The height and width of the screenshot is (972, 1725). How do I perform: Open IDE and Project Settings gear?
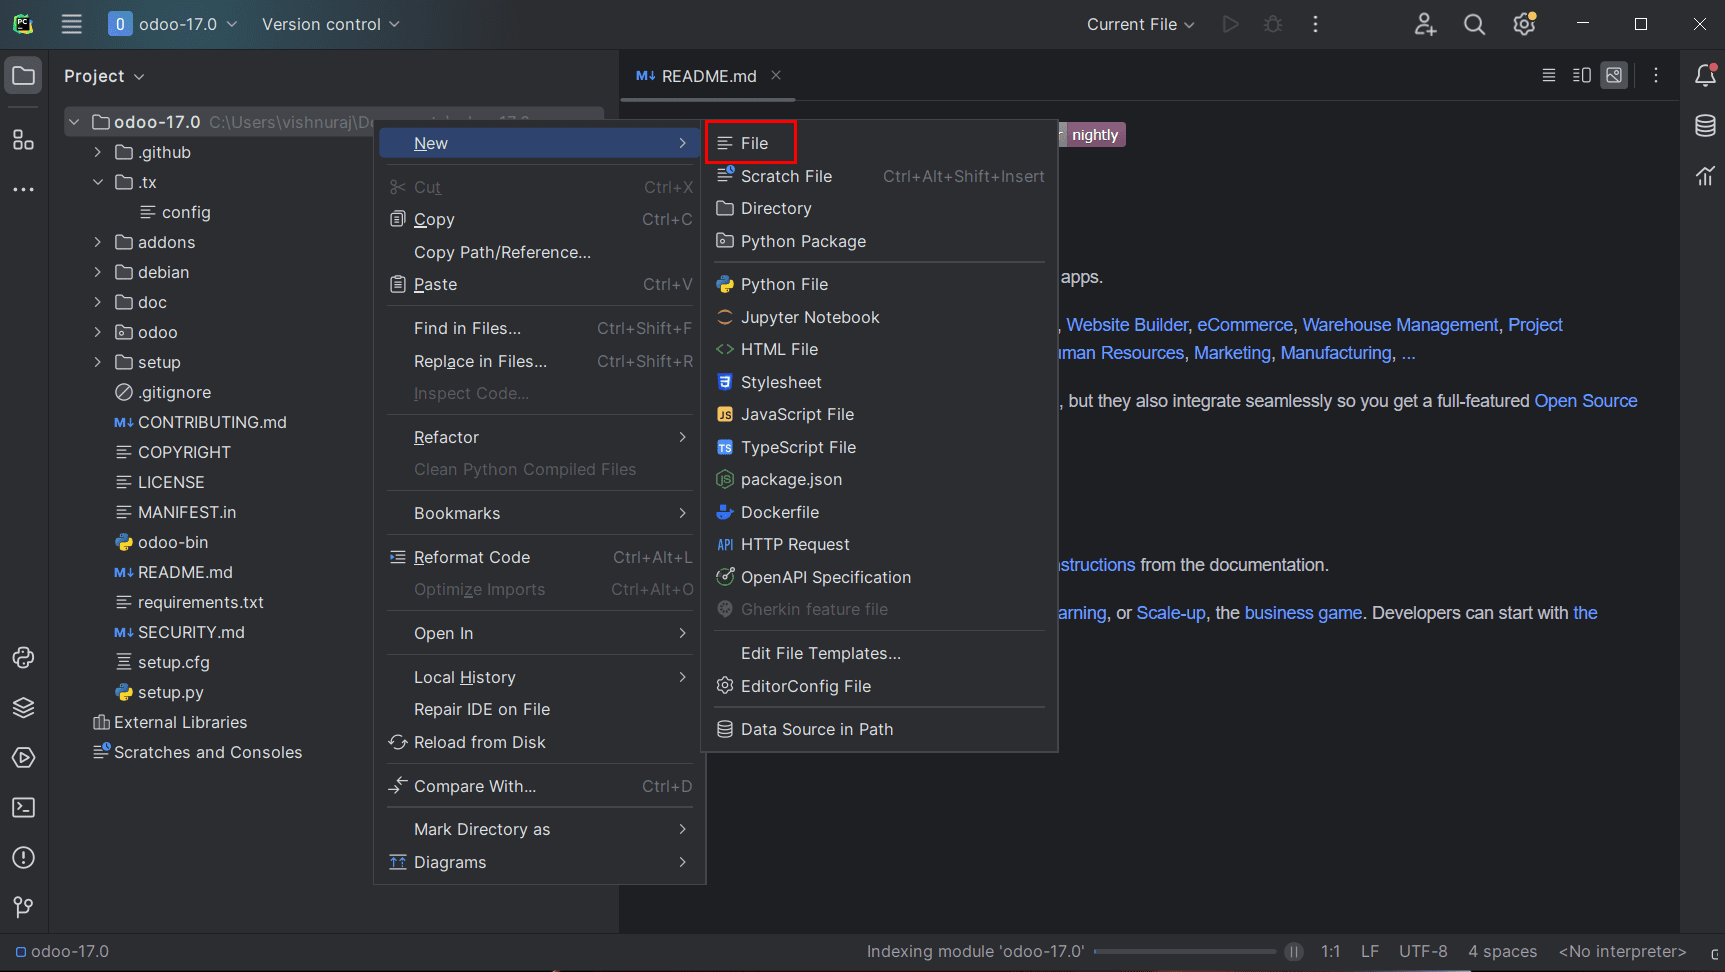click(x=1524, y=24)
